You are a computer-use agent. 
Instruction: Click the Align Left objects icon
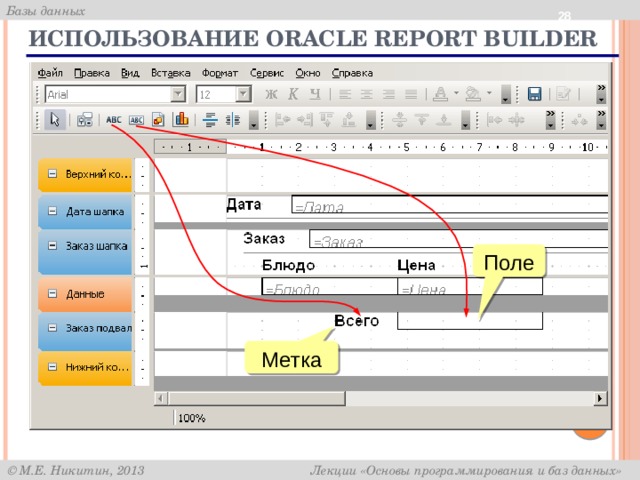[282, 120]
